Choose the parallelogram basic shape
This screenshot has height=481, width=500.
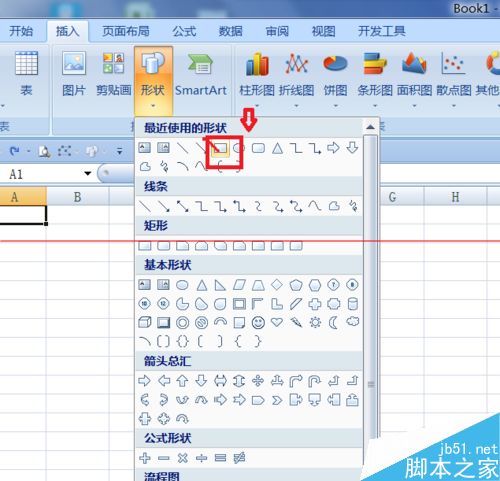(x=239, y=285)
